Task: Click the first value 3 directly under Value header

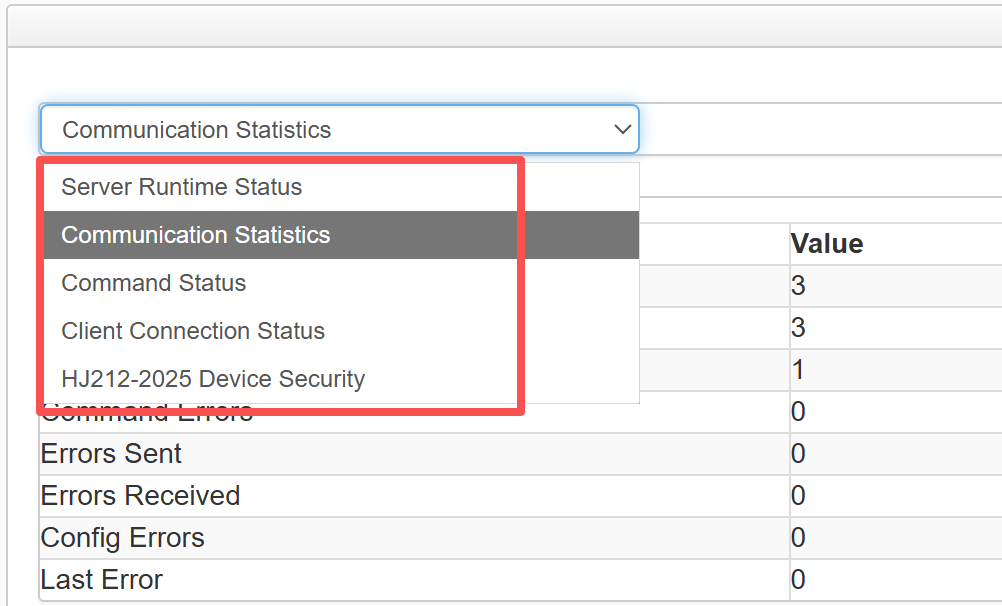Action: (896, 286)
